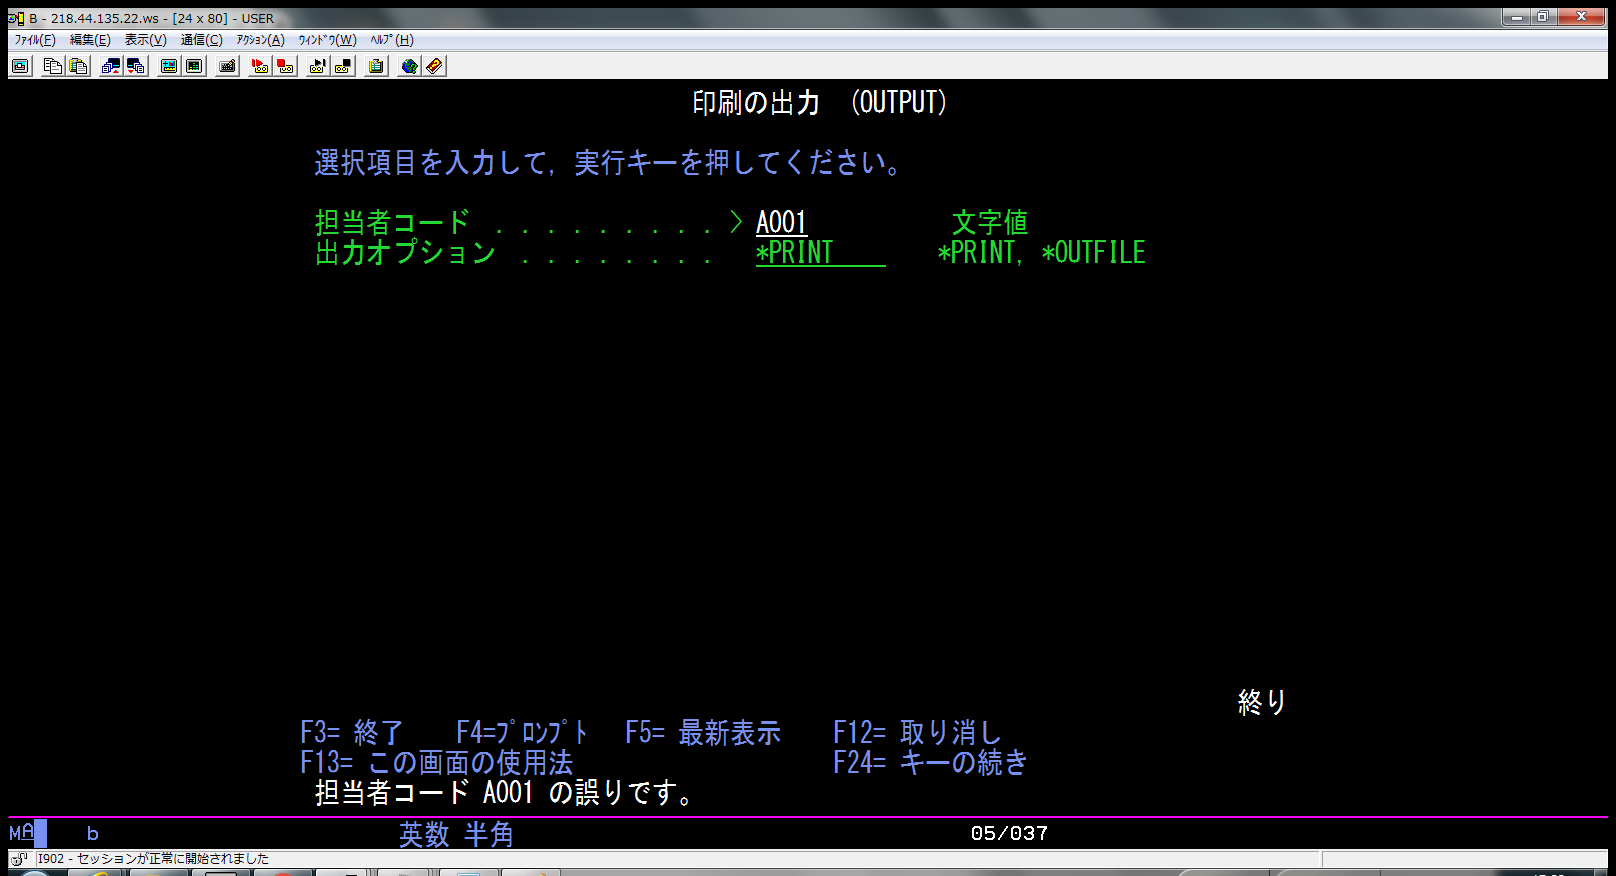Play a macro using the black arrow icon
1616x876 pixels.
[x=318, y=66]
